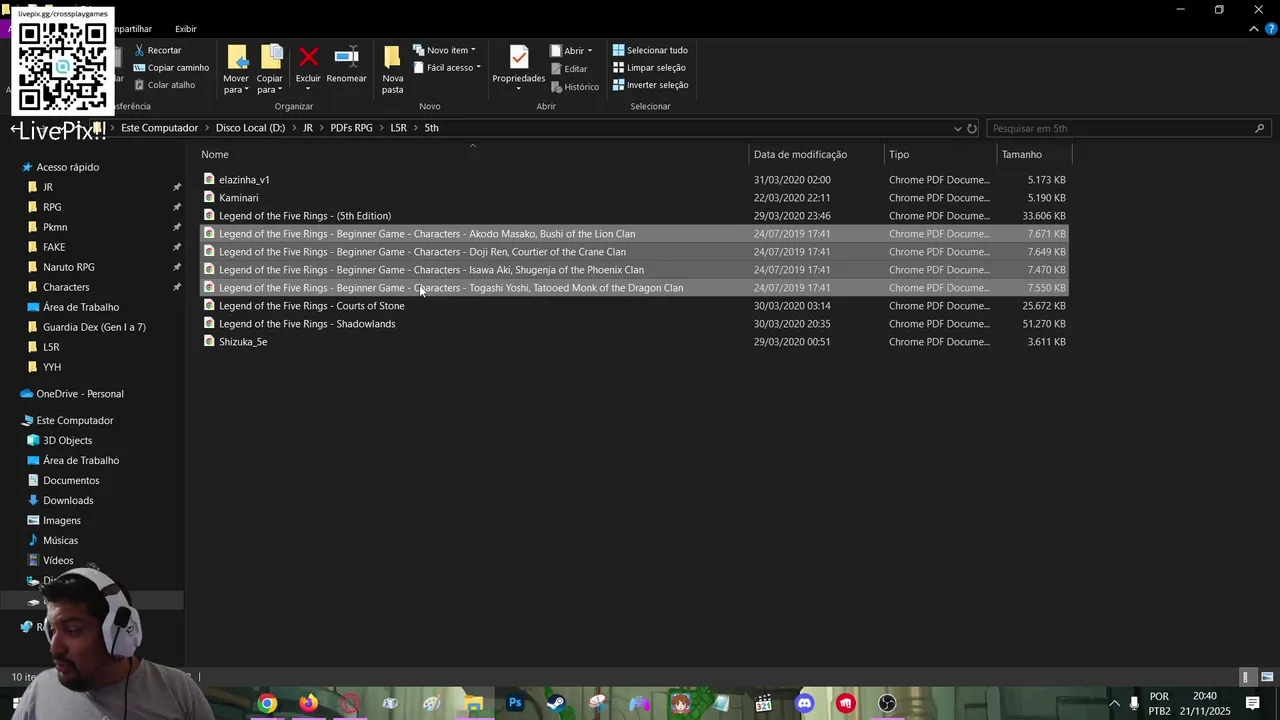Open OBS Studio from the taskbar
Screen dimensions: 1280x720
tap(887, 703)
